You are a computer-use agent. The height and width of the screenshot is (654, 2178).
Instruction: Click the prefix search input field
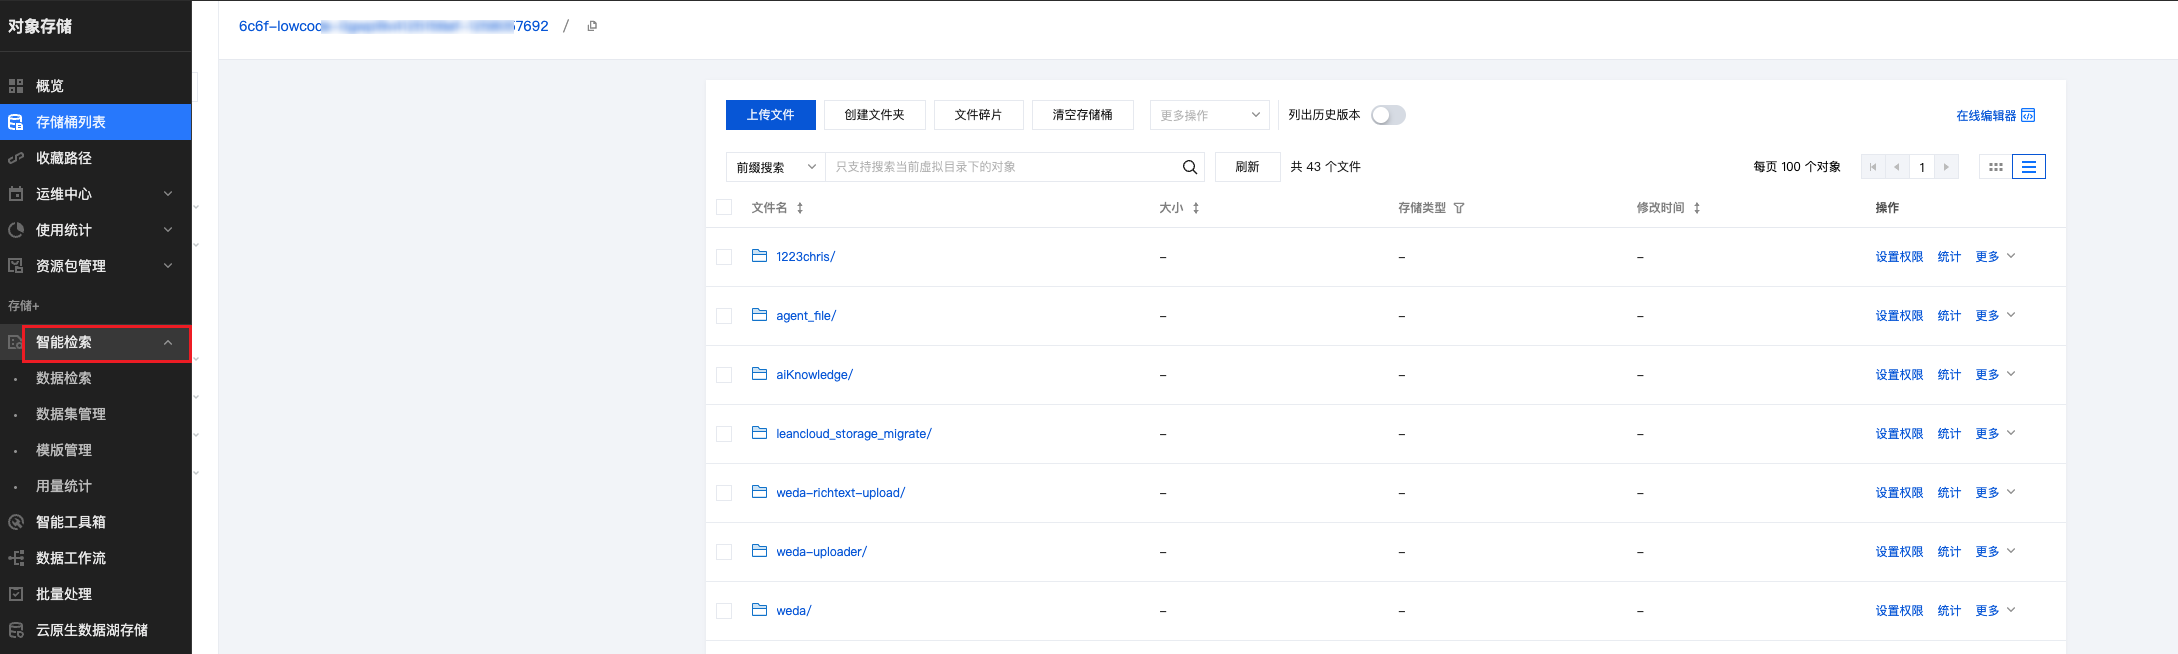pos(1000,167)
